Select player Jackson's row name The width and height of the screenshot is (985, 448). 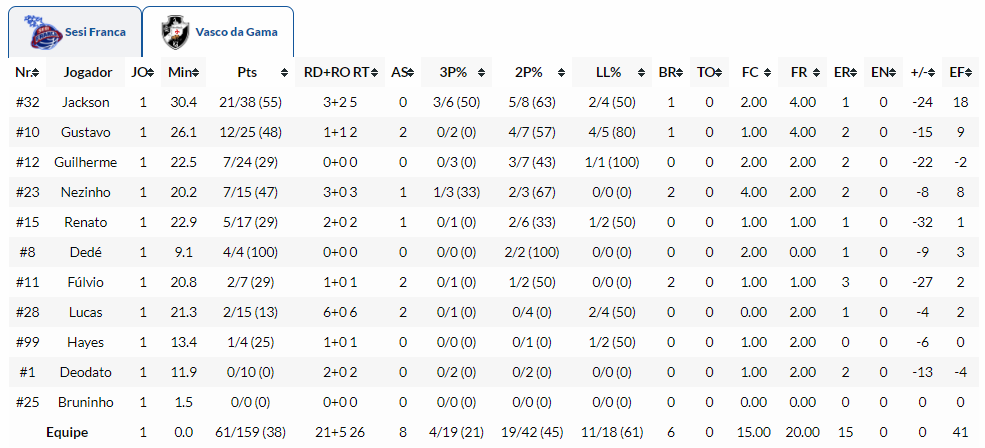(85, 102)
